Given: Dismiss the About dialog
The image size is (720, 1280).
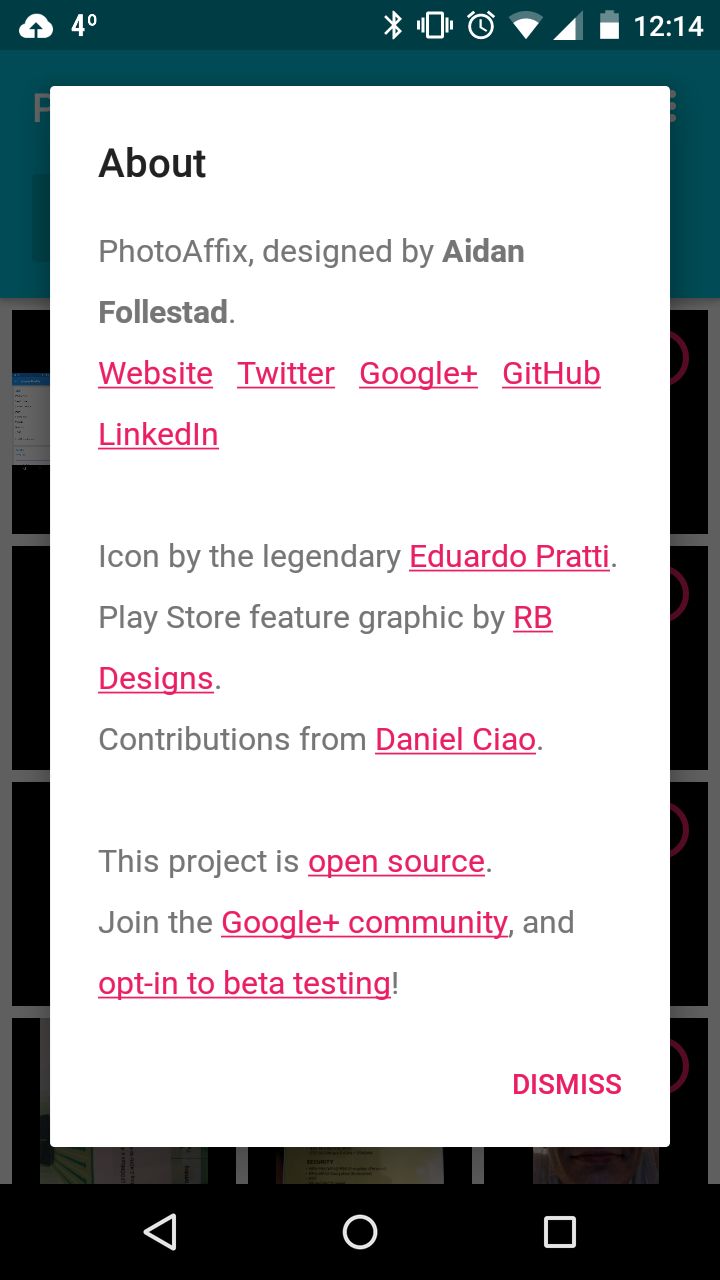Looking at the screenshot, I should (567, 1084).
